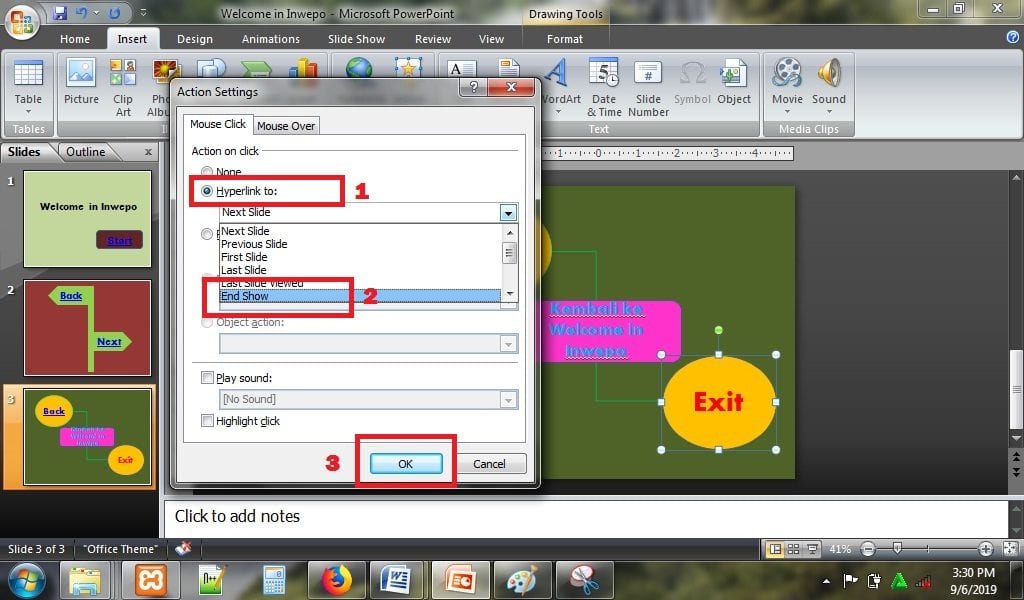Click the notes area to add notes
The height and width of the screenshot is (600, 1024).
[x=585, y=518]
